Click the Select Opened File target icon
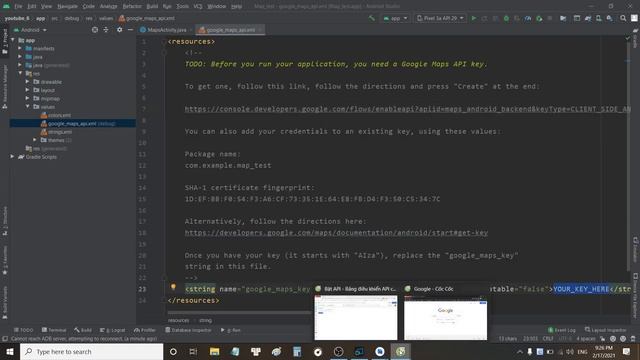 coord(95,30)
